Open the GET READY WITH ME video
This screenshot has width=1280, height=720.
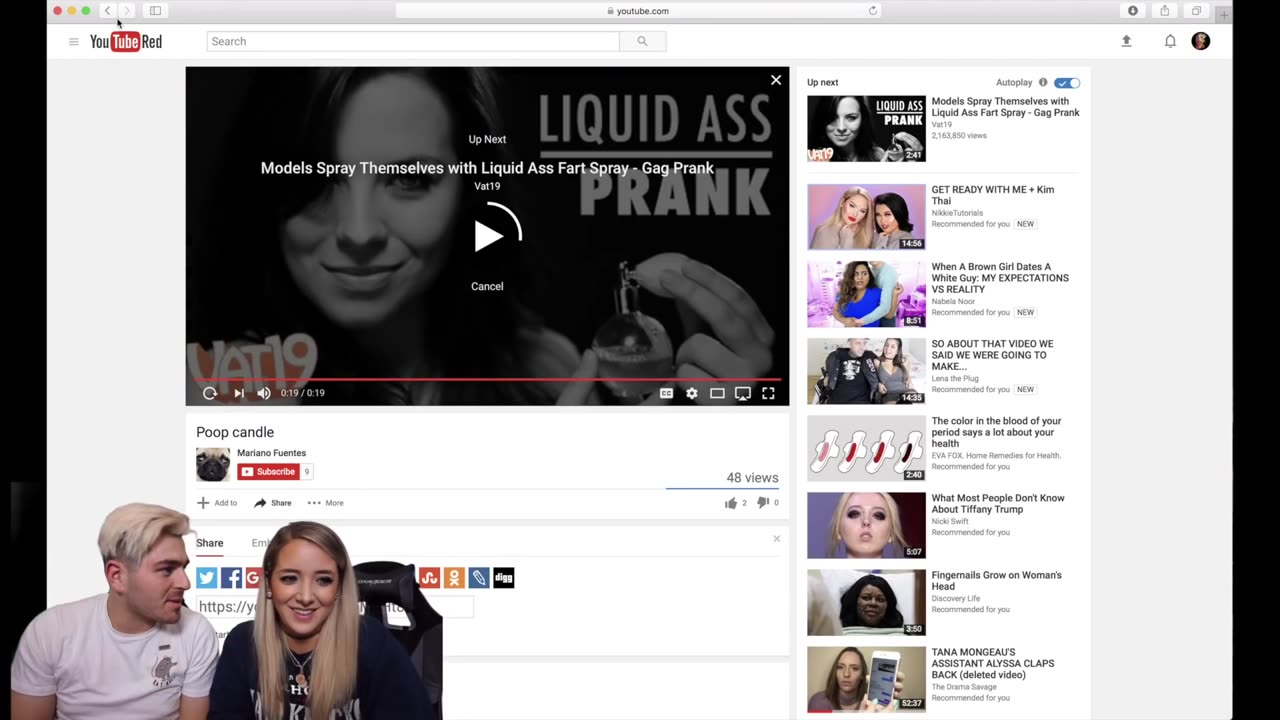[x=993, y=195]
